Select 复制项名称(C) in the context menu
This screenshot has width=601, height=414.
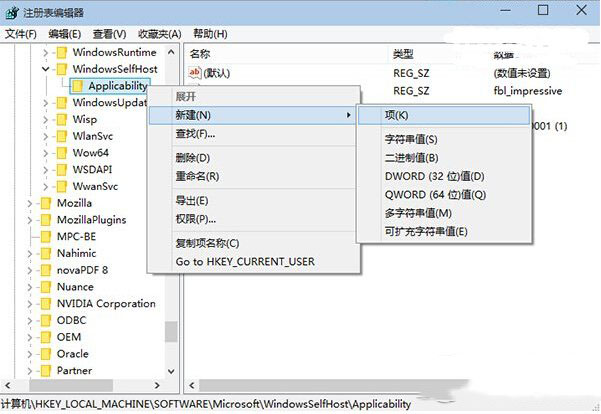[253, 243]
